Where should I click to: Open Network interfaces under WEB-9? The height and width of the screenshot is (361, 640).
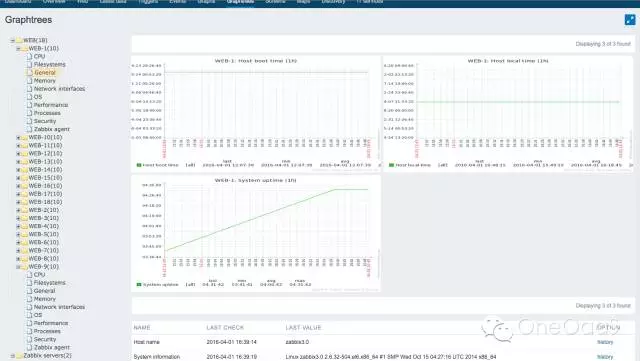59,307
